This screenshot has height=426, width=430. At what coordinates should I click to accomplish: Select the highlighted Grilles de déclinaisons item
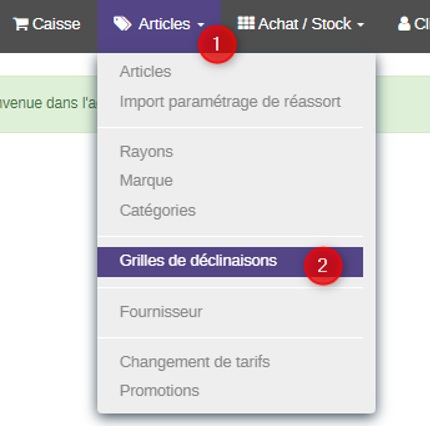pyautogui.click(x=230, y=262)
